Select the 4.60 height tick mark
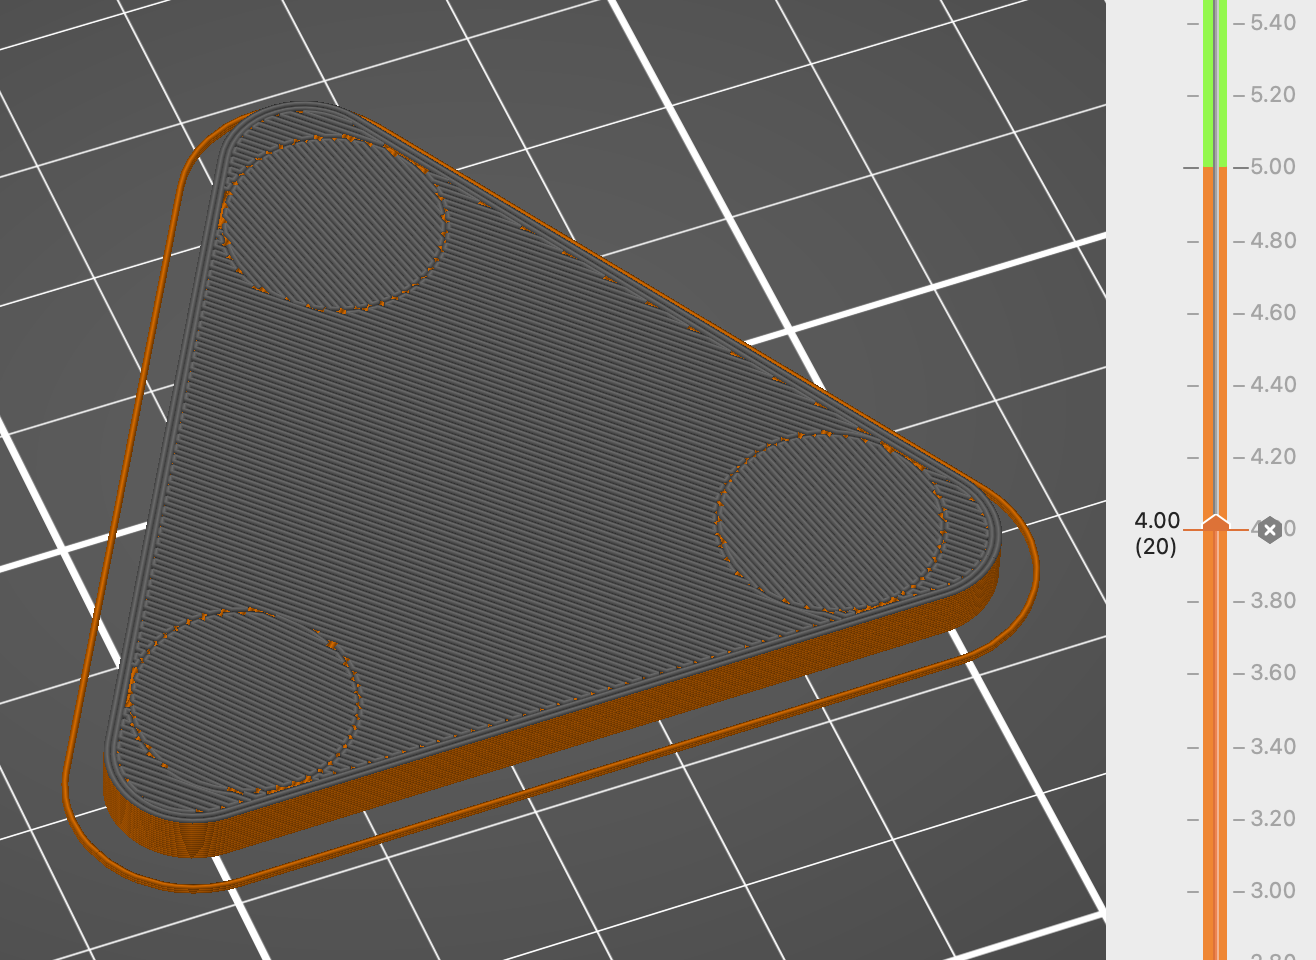The height and width of the screenshot is (960, 1316). (1273, 313)
